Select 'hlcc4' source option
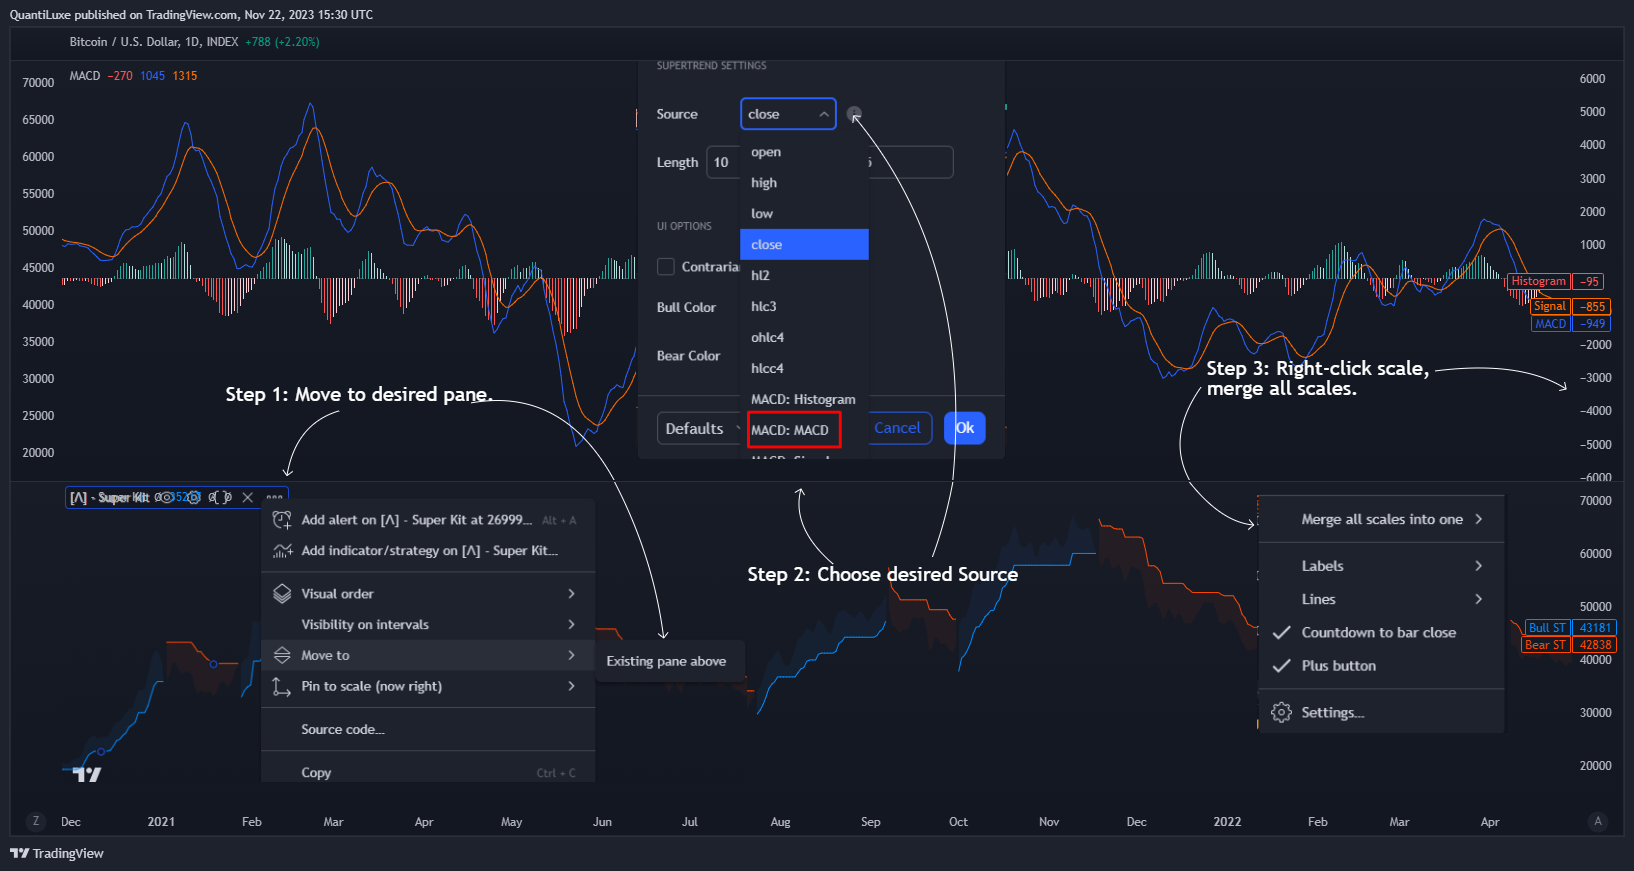Screen dimensions: 1634x871 804,368
